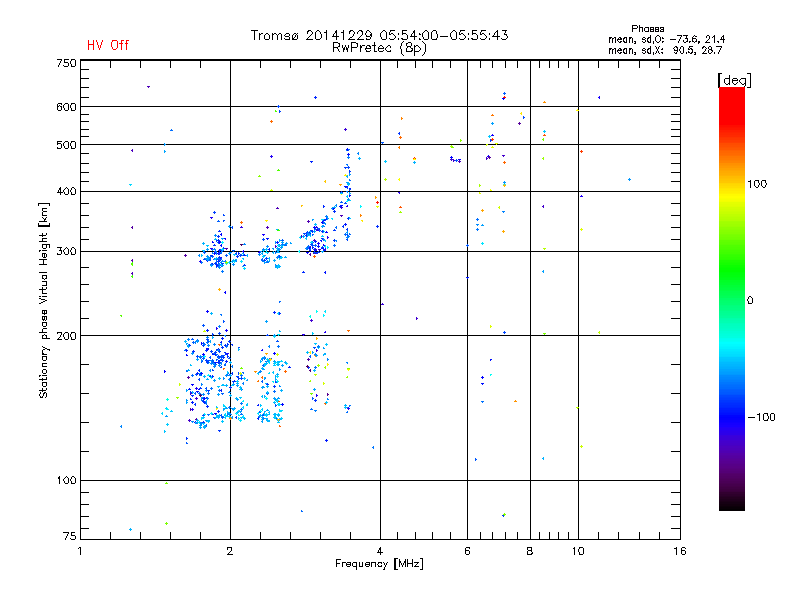Select the 'mean, sd,X: 90.5, 28.7' line
800x600 pixels.
pyautogui.click(x=665, y=50)
